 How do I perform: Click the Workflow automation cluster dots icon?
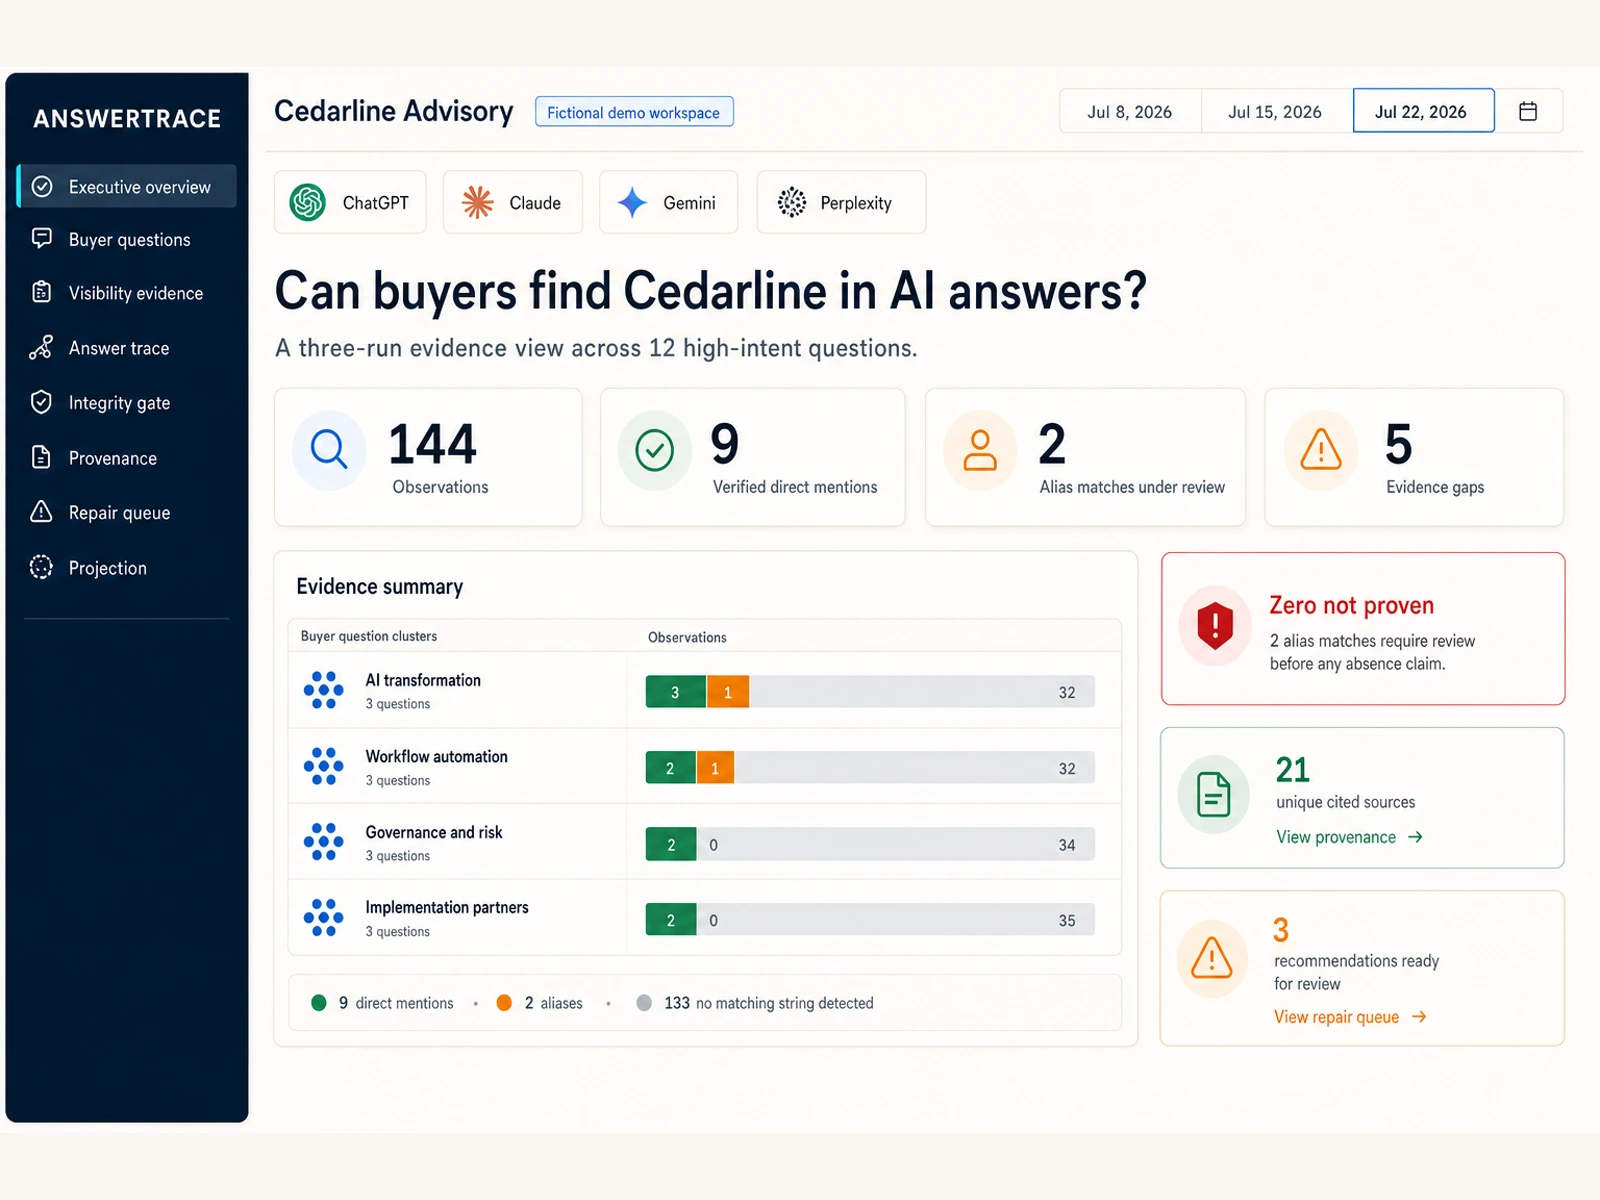[324, 766]
